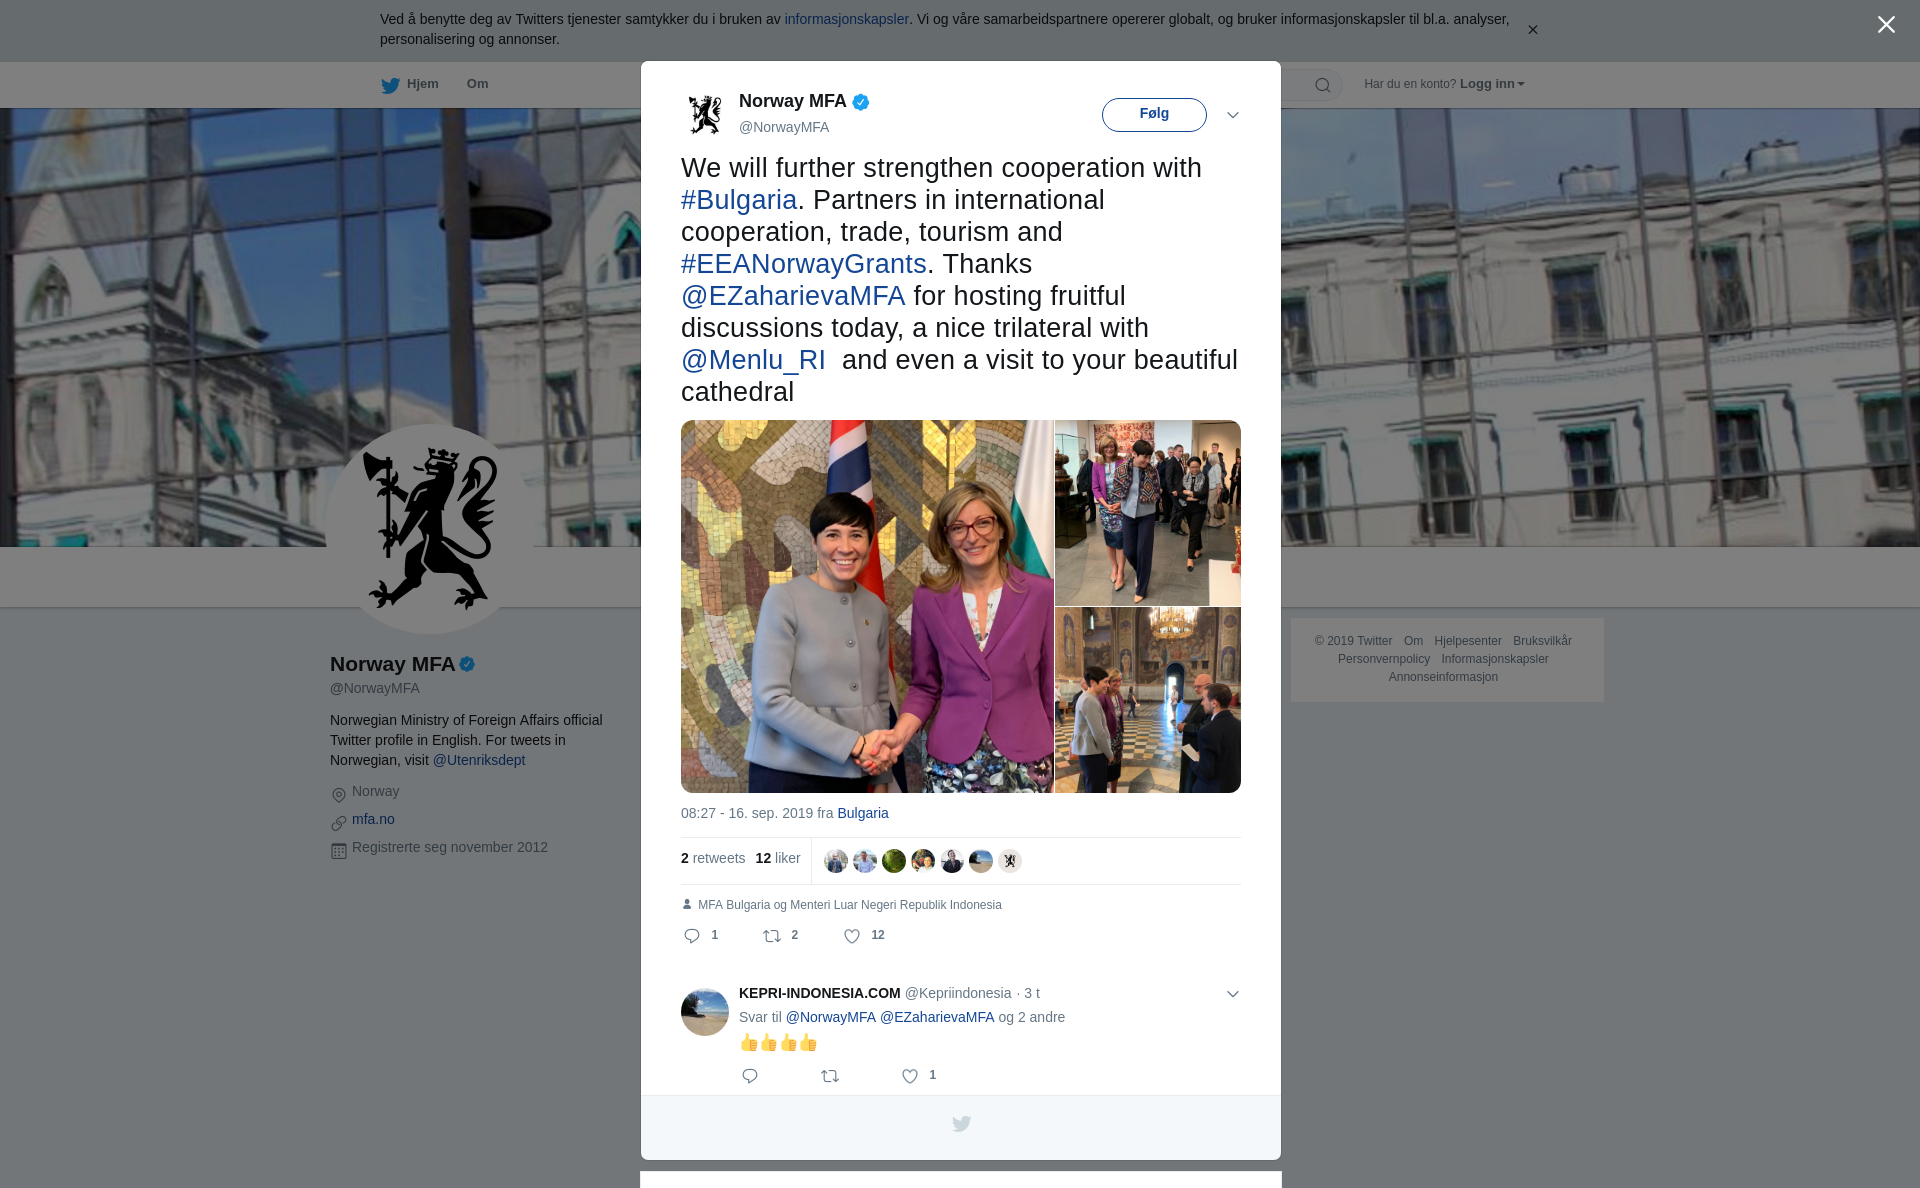Screen dimensions: 1920x1188
Task: Close the tweet overlay window
Action: click(x=1885, y=25)
